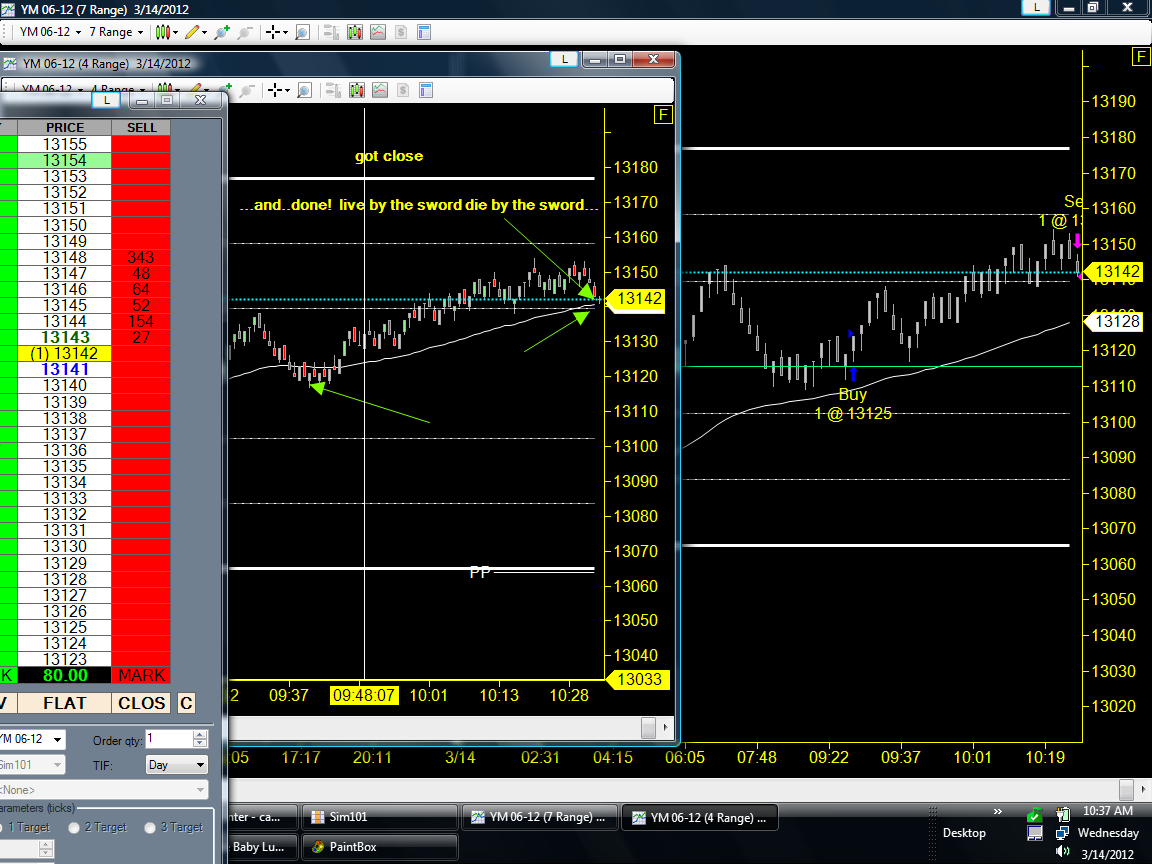Open data series candle icon in 7 Range toolbar
This screenshot has width=1152, height=864.
(x=355, y=32)
